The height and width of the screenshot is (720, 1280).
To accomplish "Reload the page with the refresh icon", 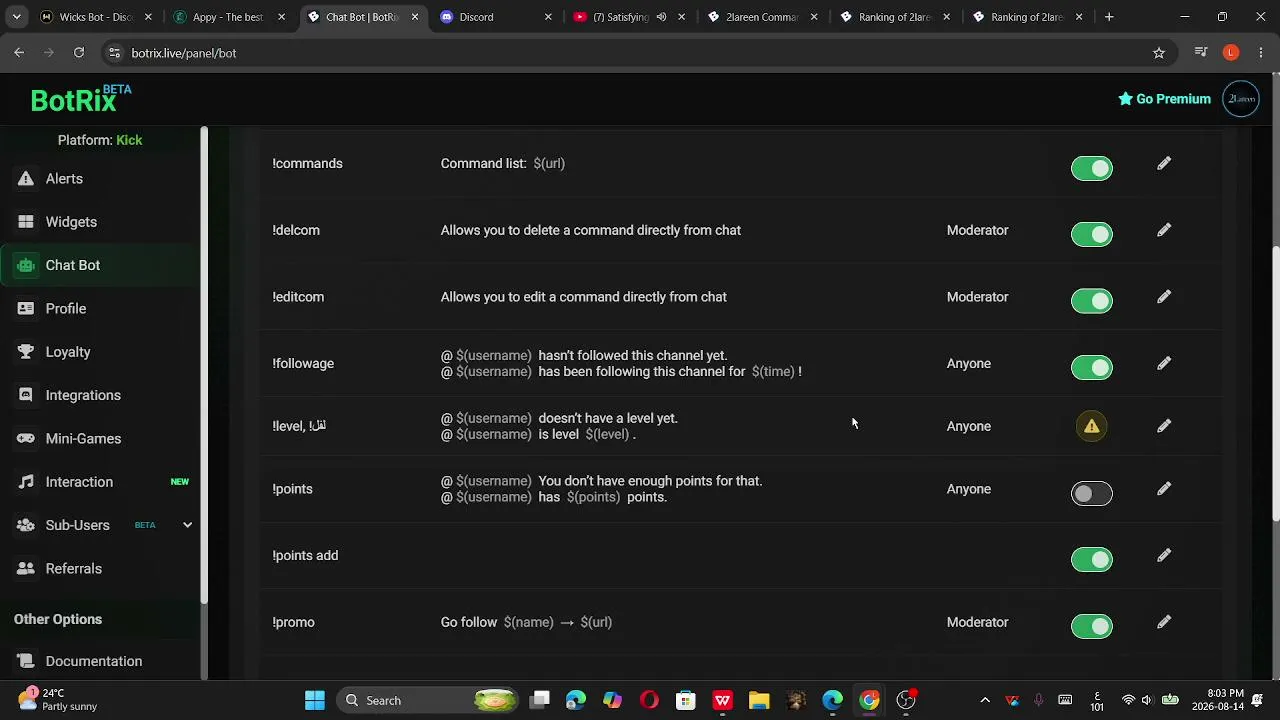I will point(79,53).
